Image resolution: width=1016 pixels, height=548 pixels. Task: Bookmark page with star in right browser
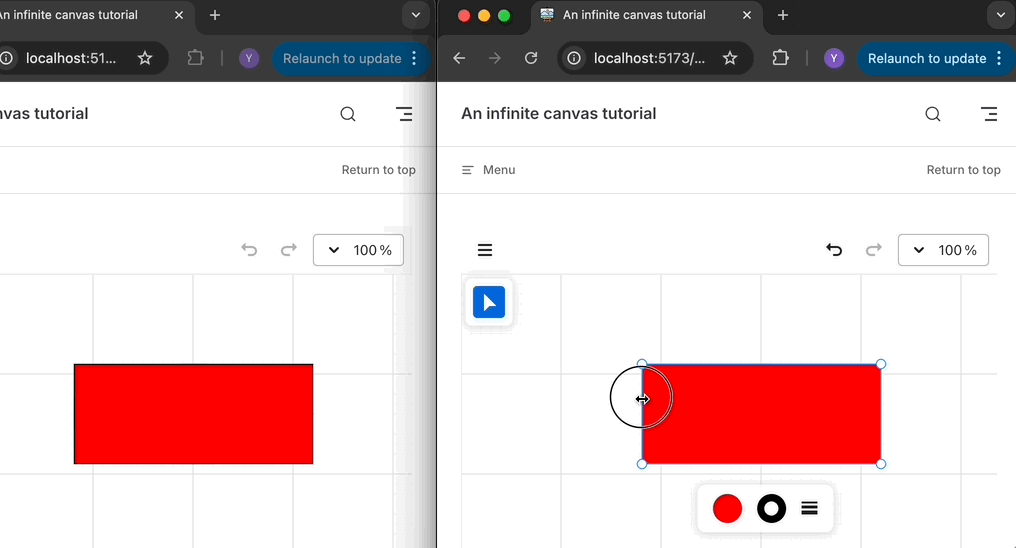click(730, 58)
